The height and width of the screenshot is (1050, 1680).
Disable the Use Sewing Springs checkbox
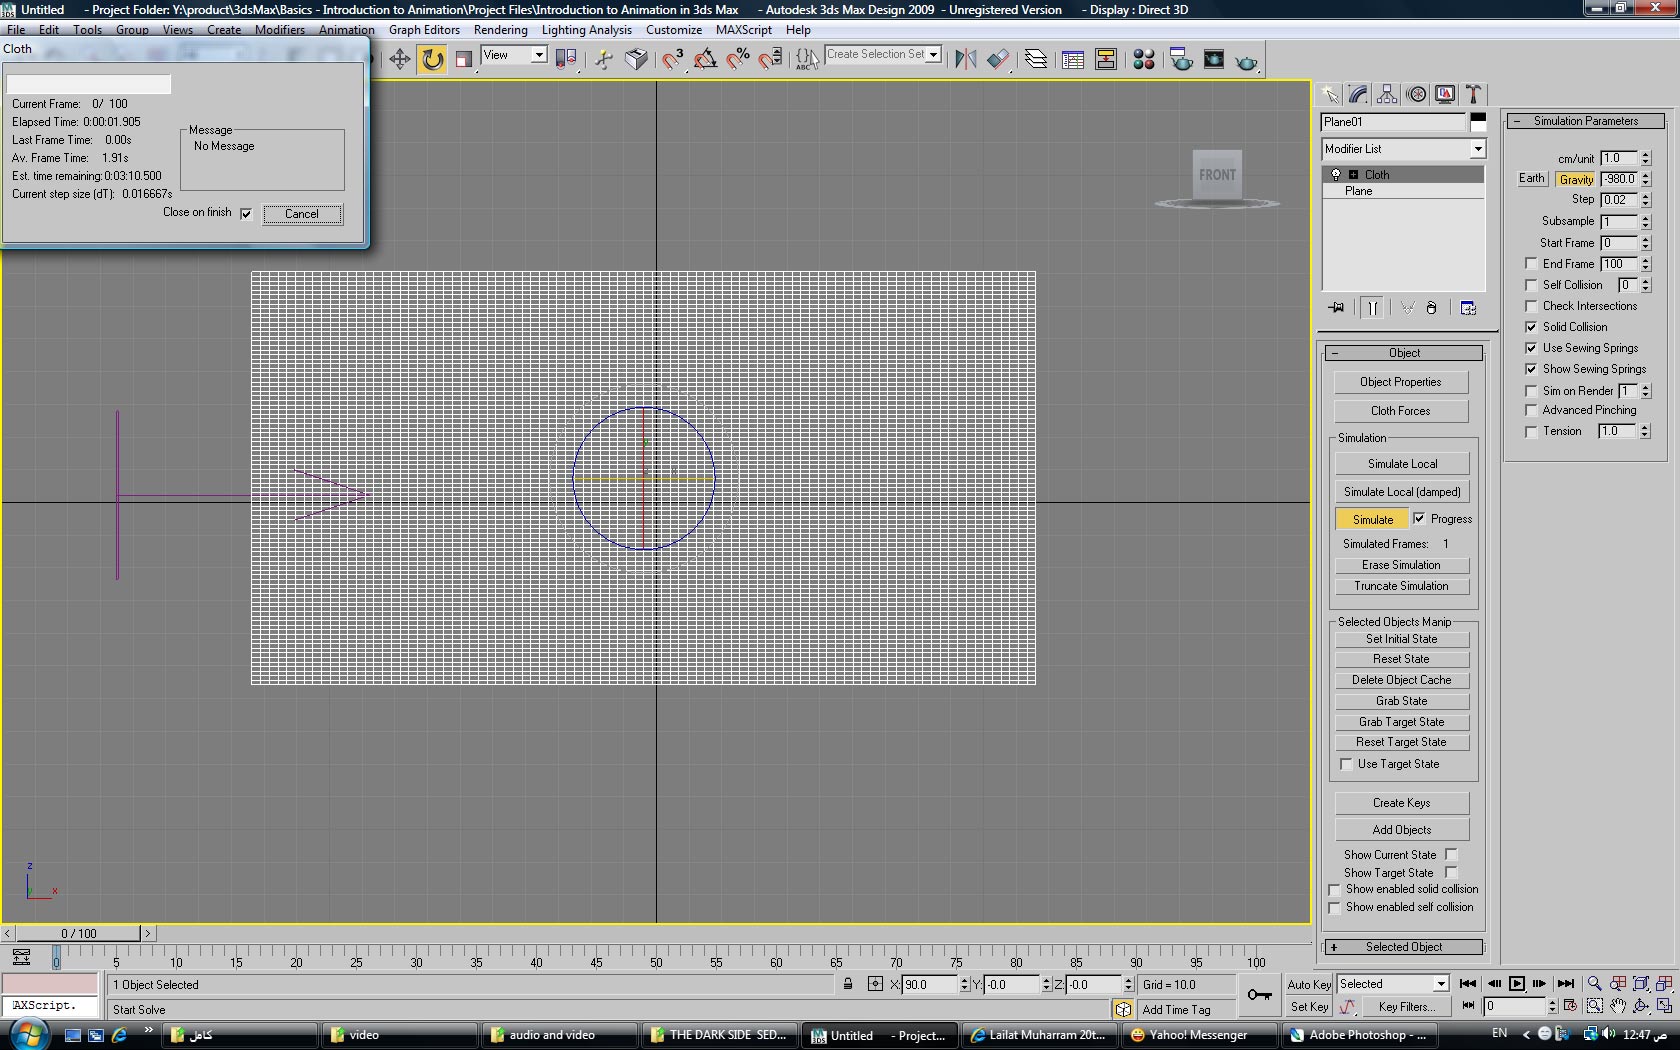1531,348
